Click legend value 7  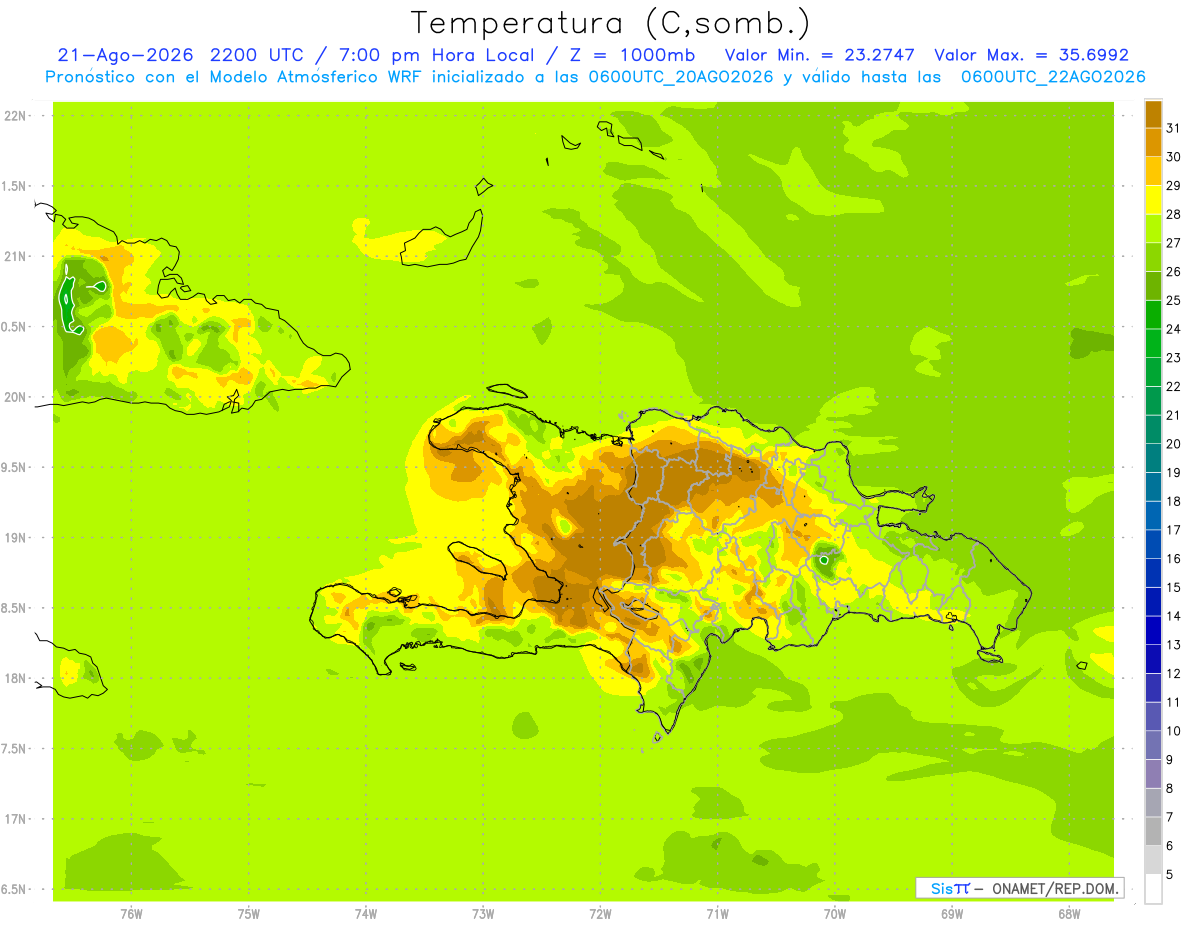point(1170,817)
